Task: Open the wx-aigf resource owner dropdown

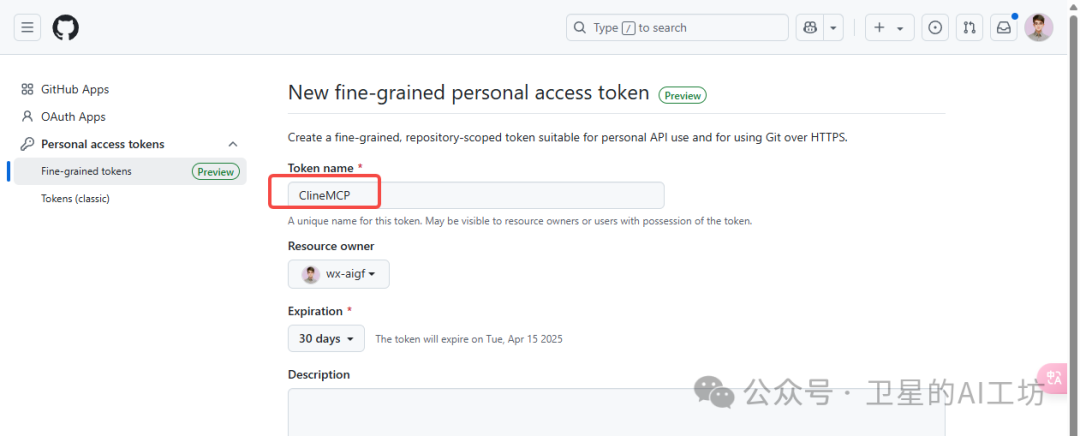Action: point(338,273)
